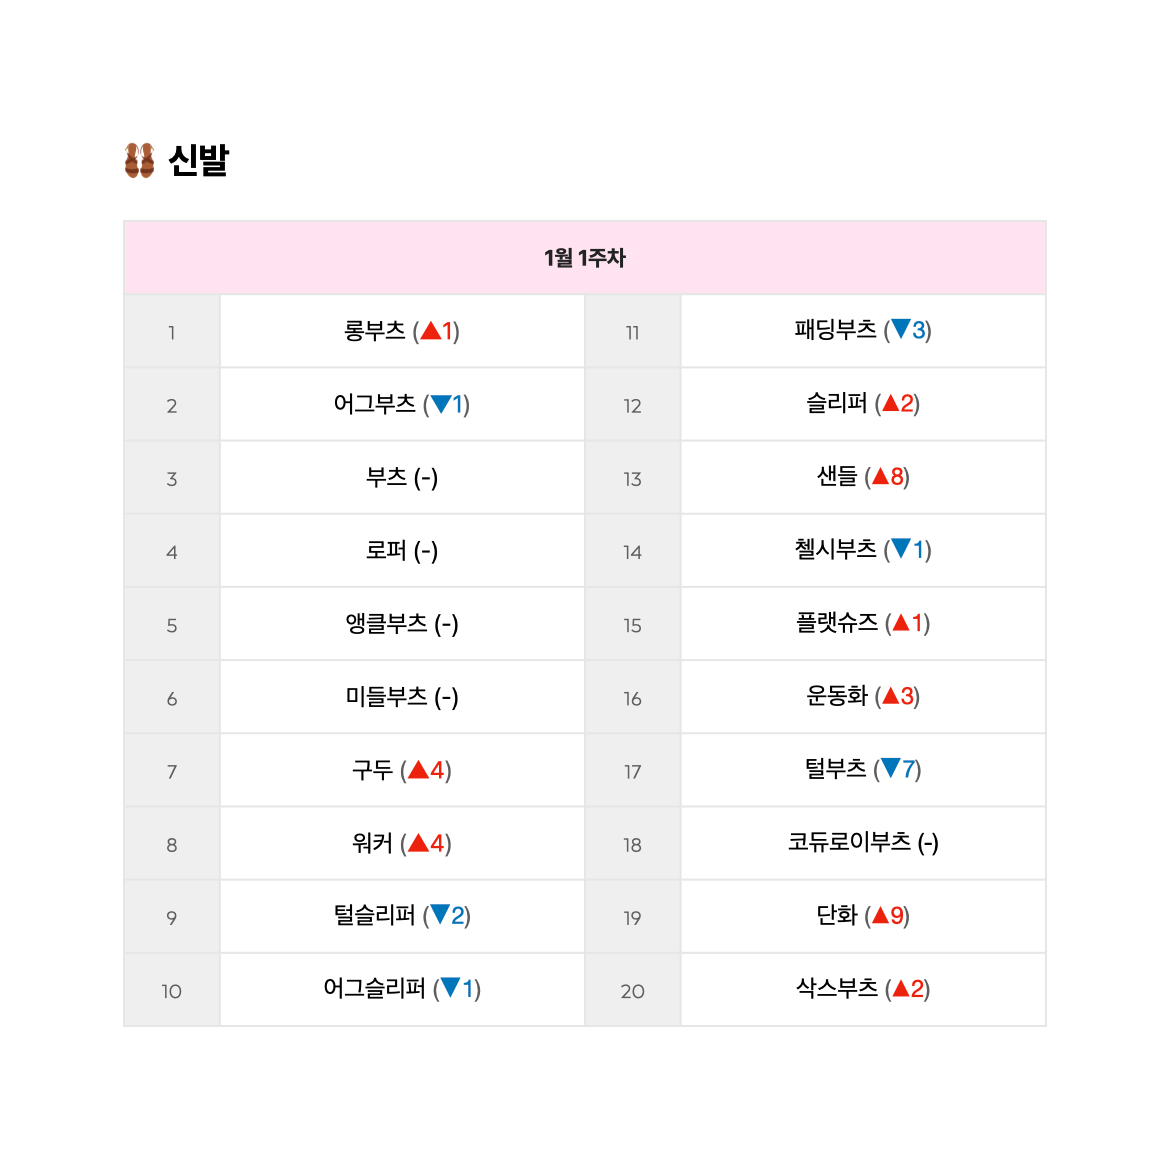Select the 운동화 entry at rank 16
1170x1170 pixels.
pyautogui.click(x=863, y=697)
